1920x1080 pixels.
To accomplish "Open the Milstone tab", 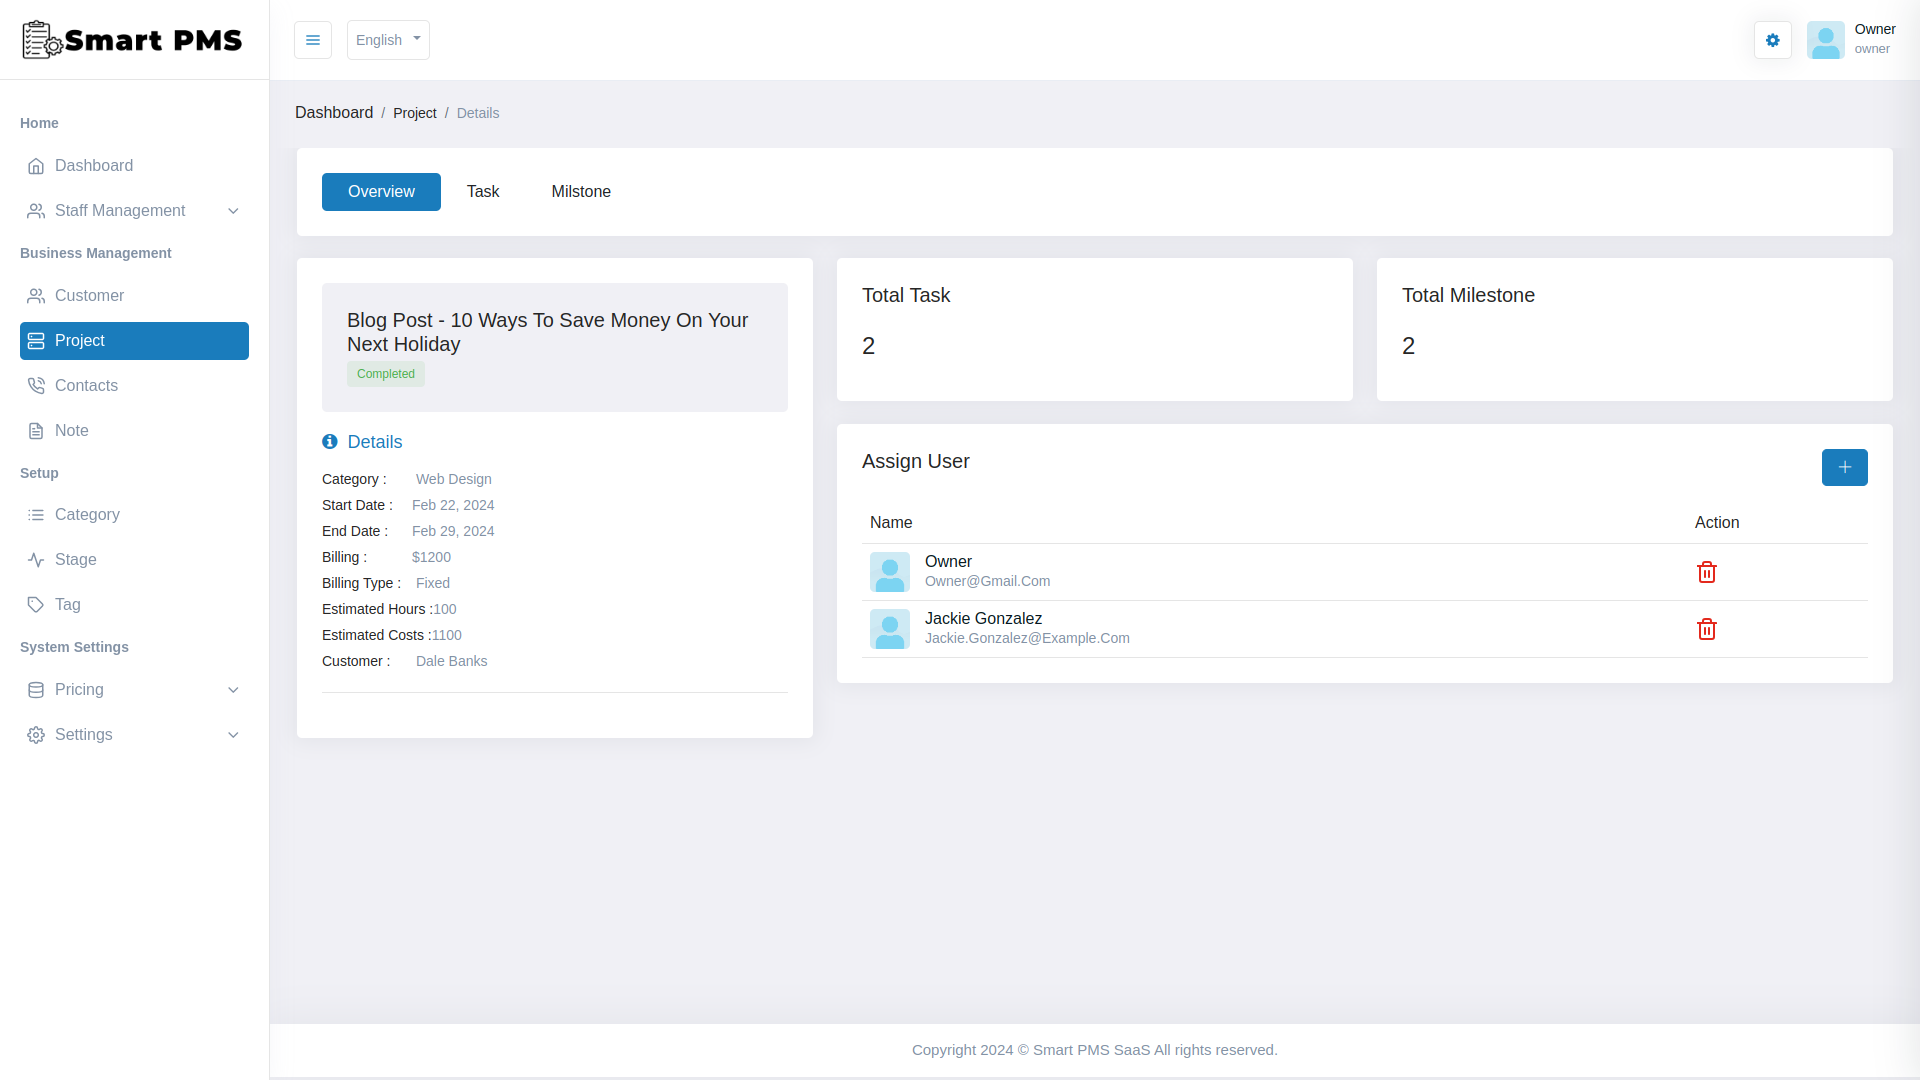I will pyautogui.click(x=580, y=191).
